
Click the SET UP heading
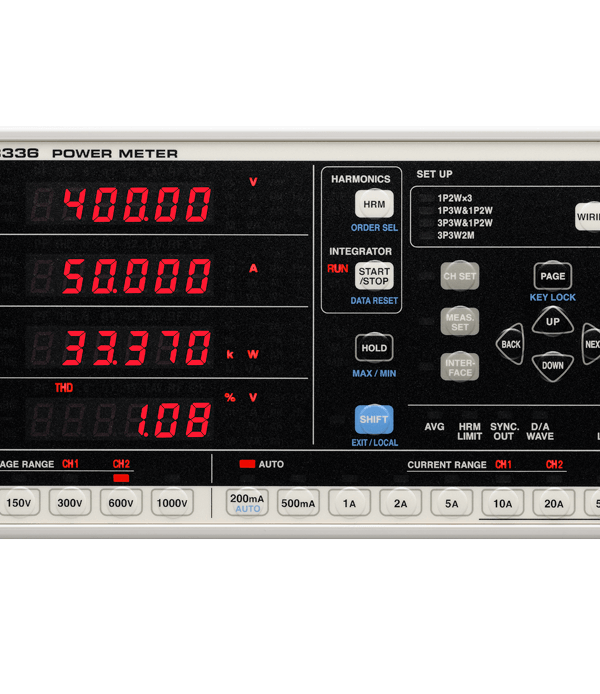[434, 174]
